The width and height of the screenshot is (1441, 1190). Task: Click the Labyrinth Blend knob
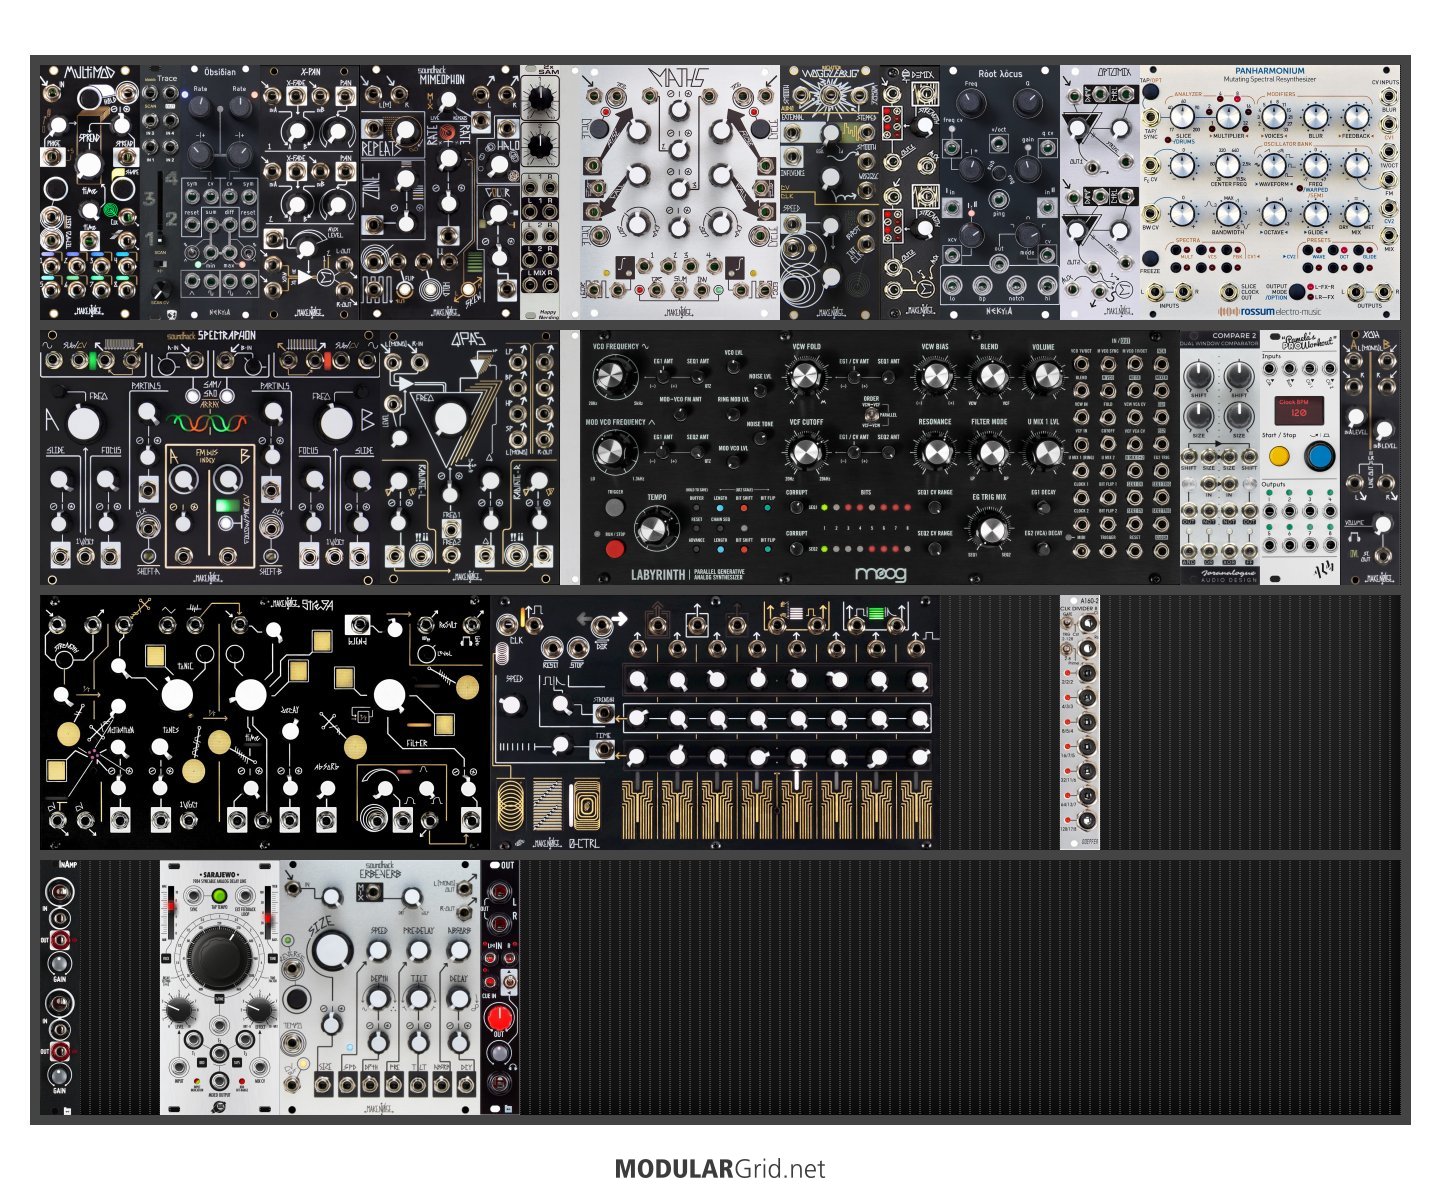point(990,376)
